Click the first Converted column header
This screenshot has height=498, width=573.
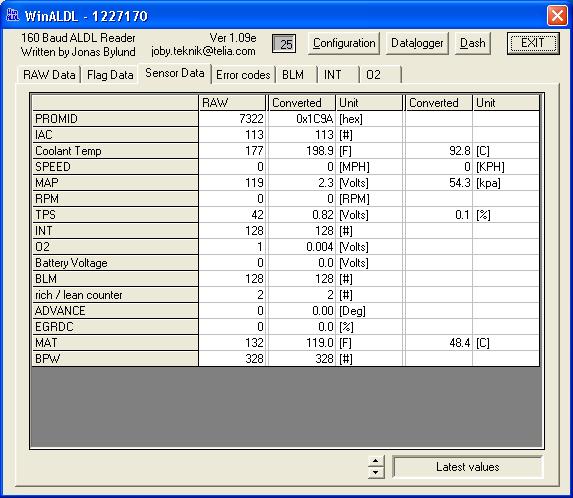pos(302,103)
